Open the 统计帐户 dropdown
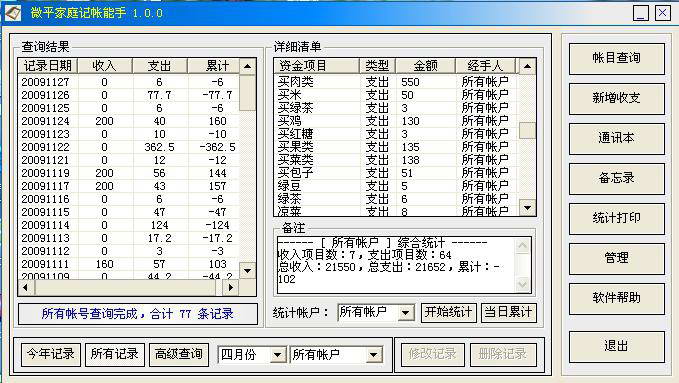679x383 pixels. pyautogui.click(x=406, y=313)
